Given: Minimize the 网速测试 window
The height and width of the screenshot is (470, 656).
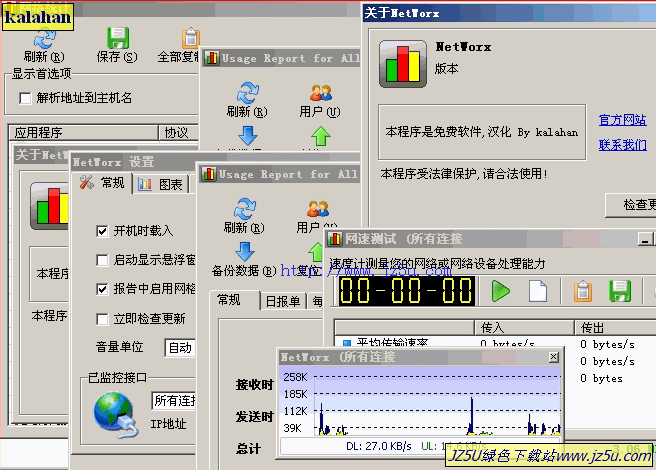Looking at the screenshot, I should pos(645,239).
